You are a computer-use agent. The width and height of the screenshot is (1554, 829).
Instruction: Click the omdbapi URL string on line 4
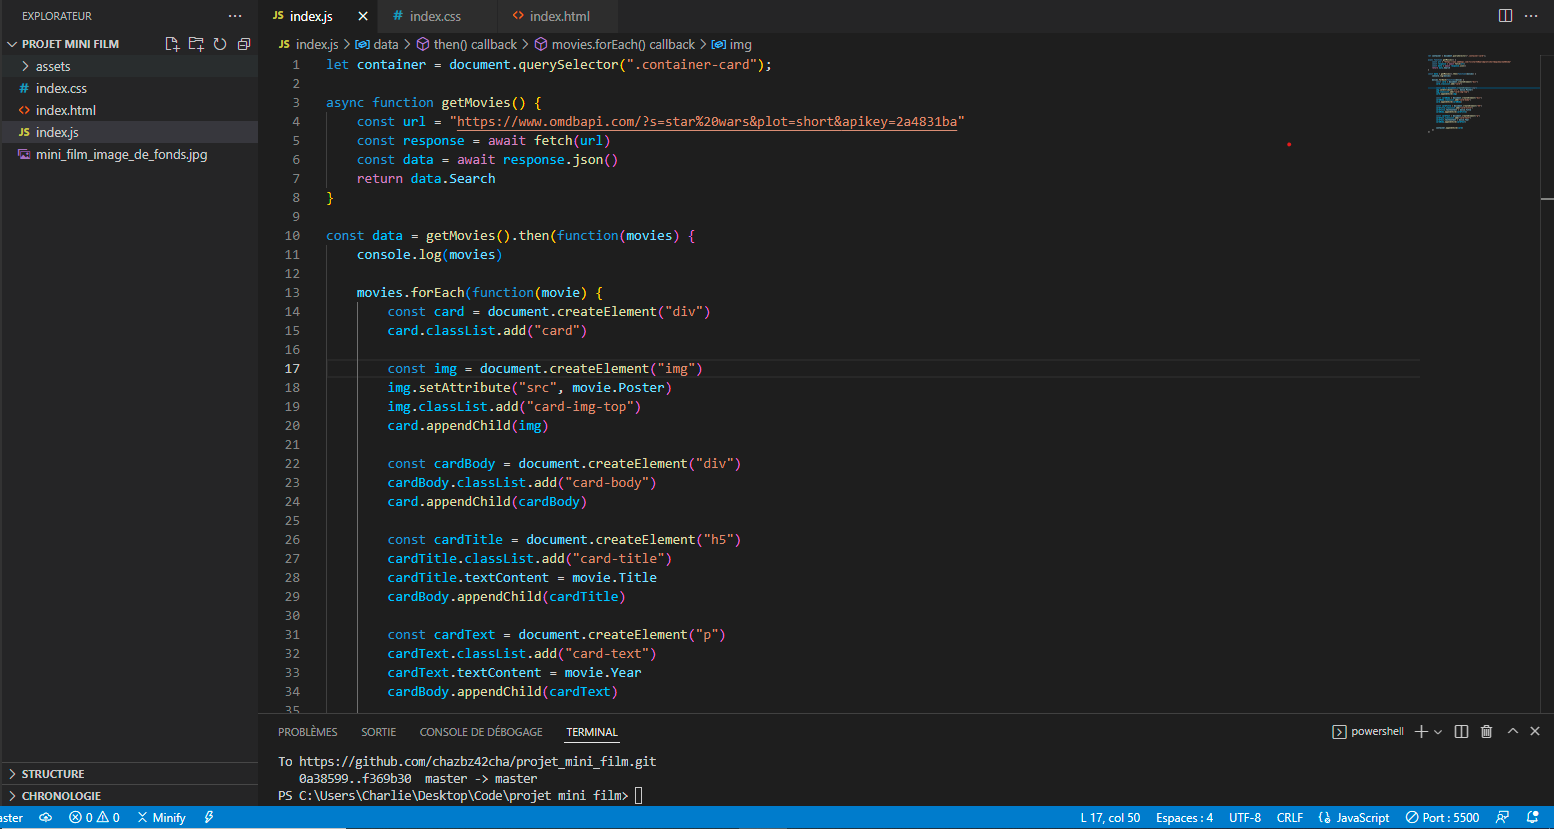click(706, 121)
